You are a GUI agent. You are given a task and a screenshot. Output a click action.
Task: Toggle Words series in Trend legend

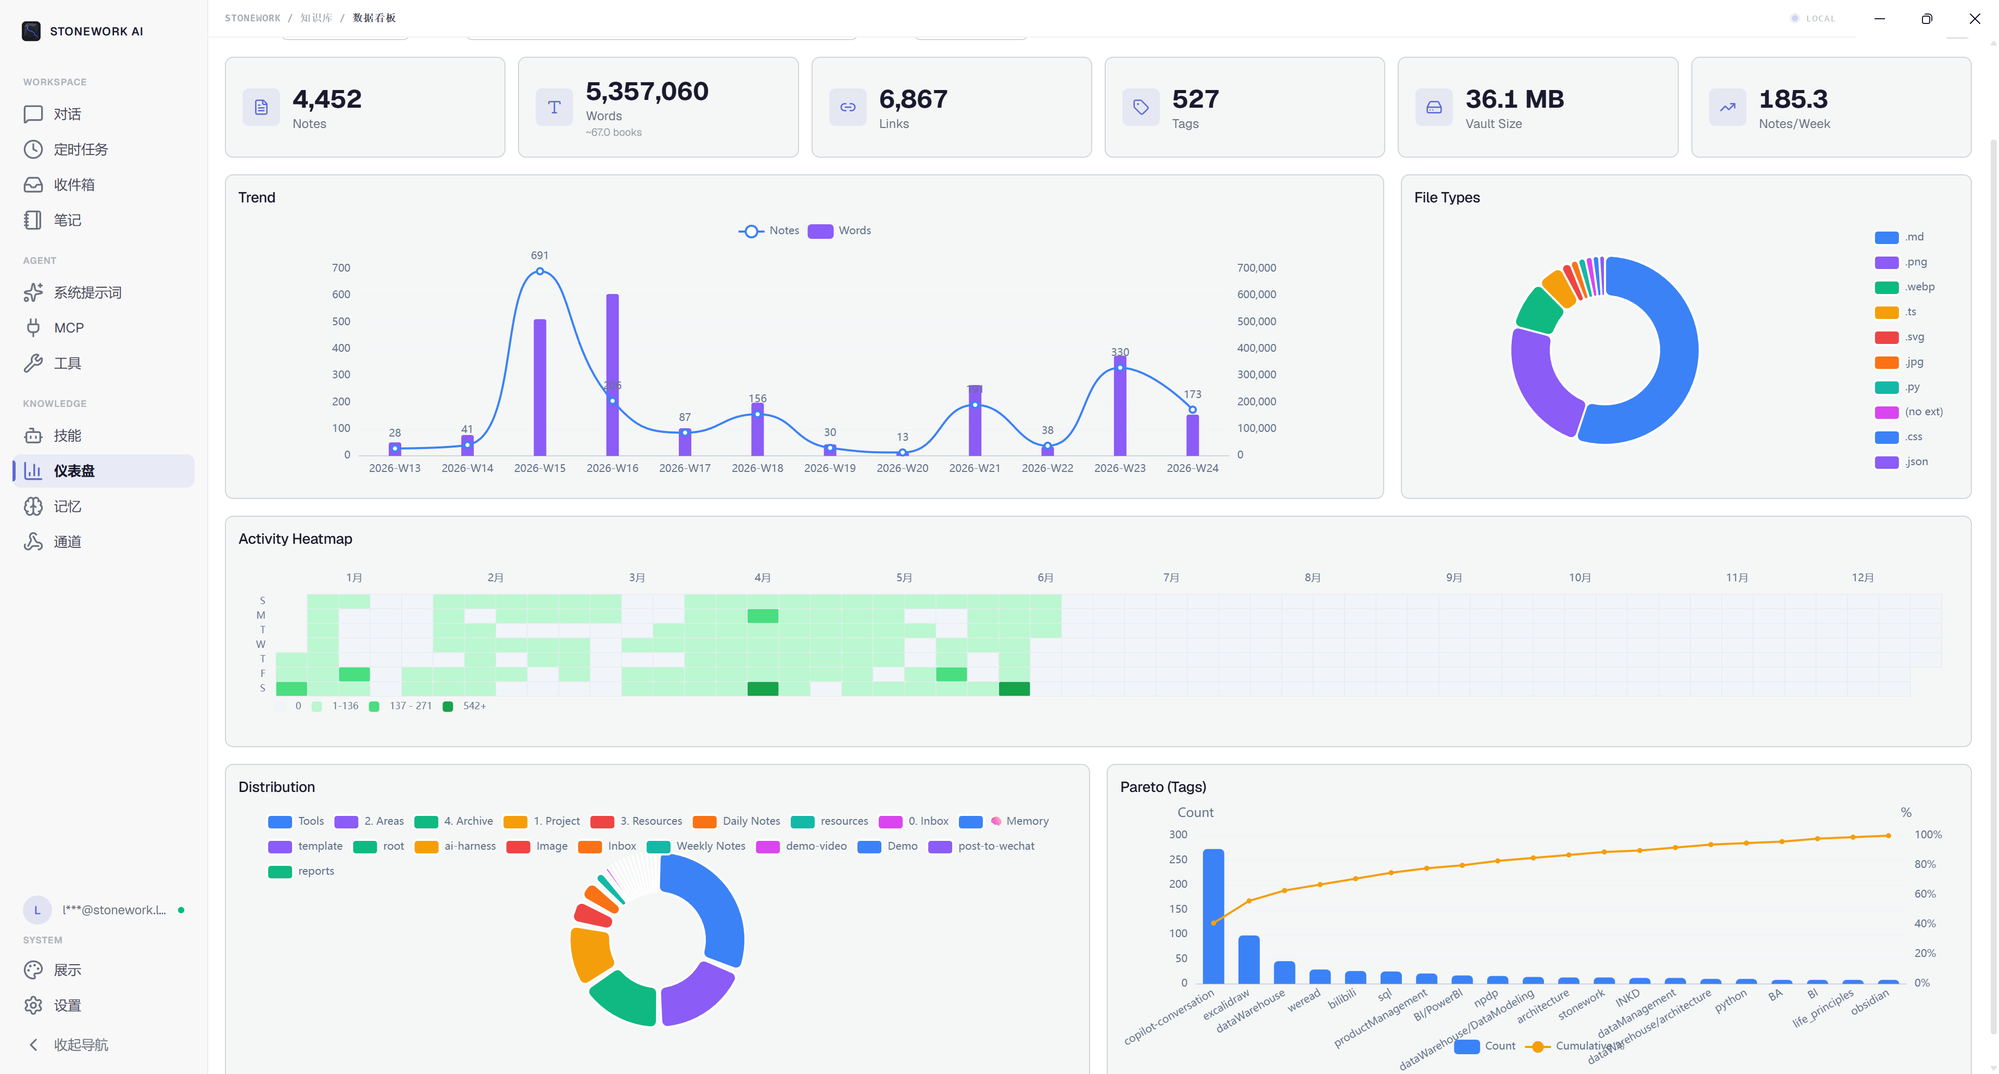[x=840, y=231]
